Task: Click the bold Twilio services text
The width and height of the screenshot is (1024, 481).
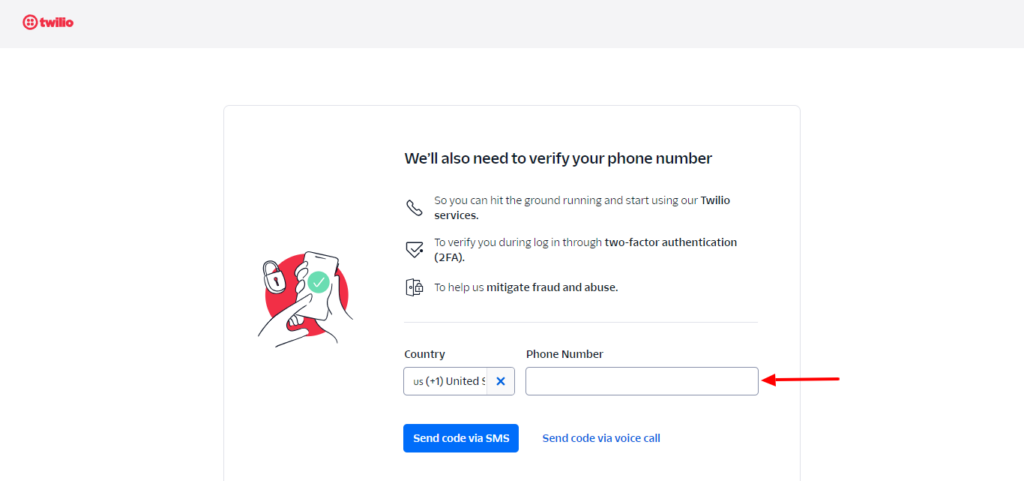Action: (x=456, y=215)
